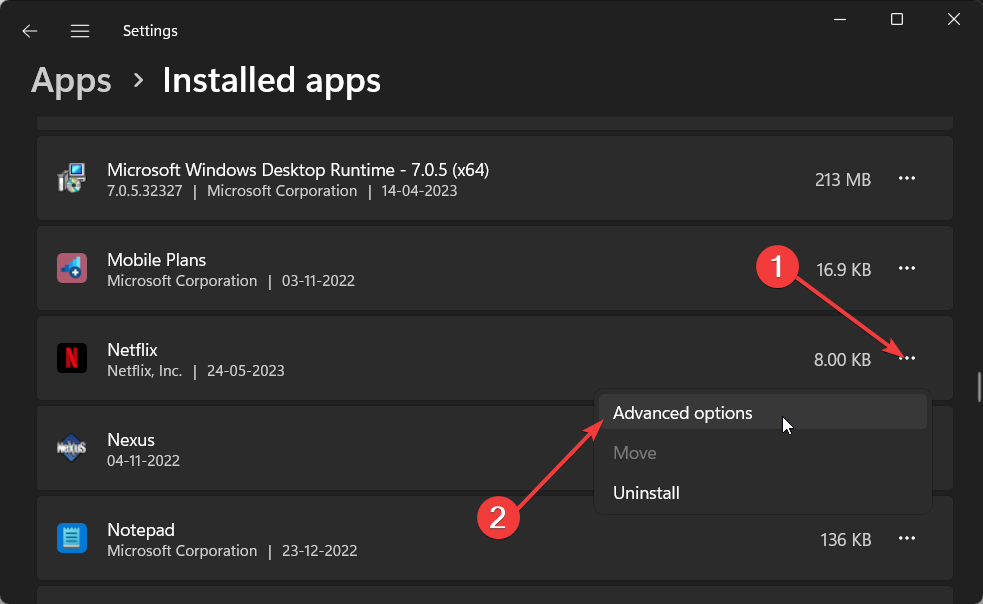Click the 213 MB size value
The image size is (983, 604).
point(843,180)
